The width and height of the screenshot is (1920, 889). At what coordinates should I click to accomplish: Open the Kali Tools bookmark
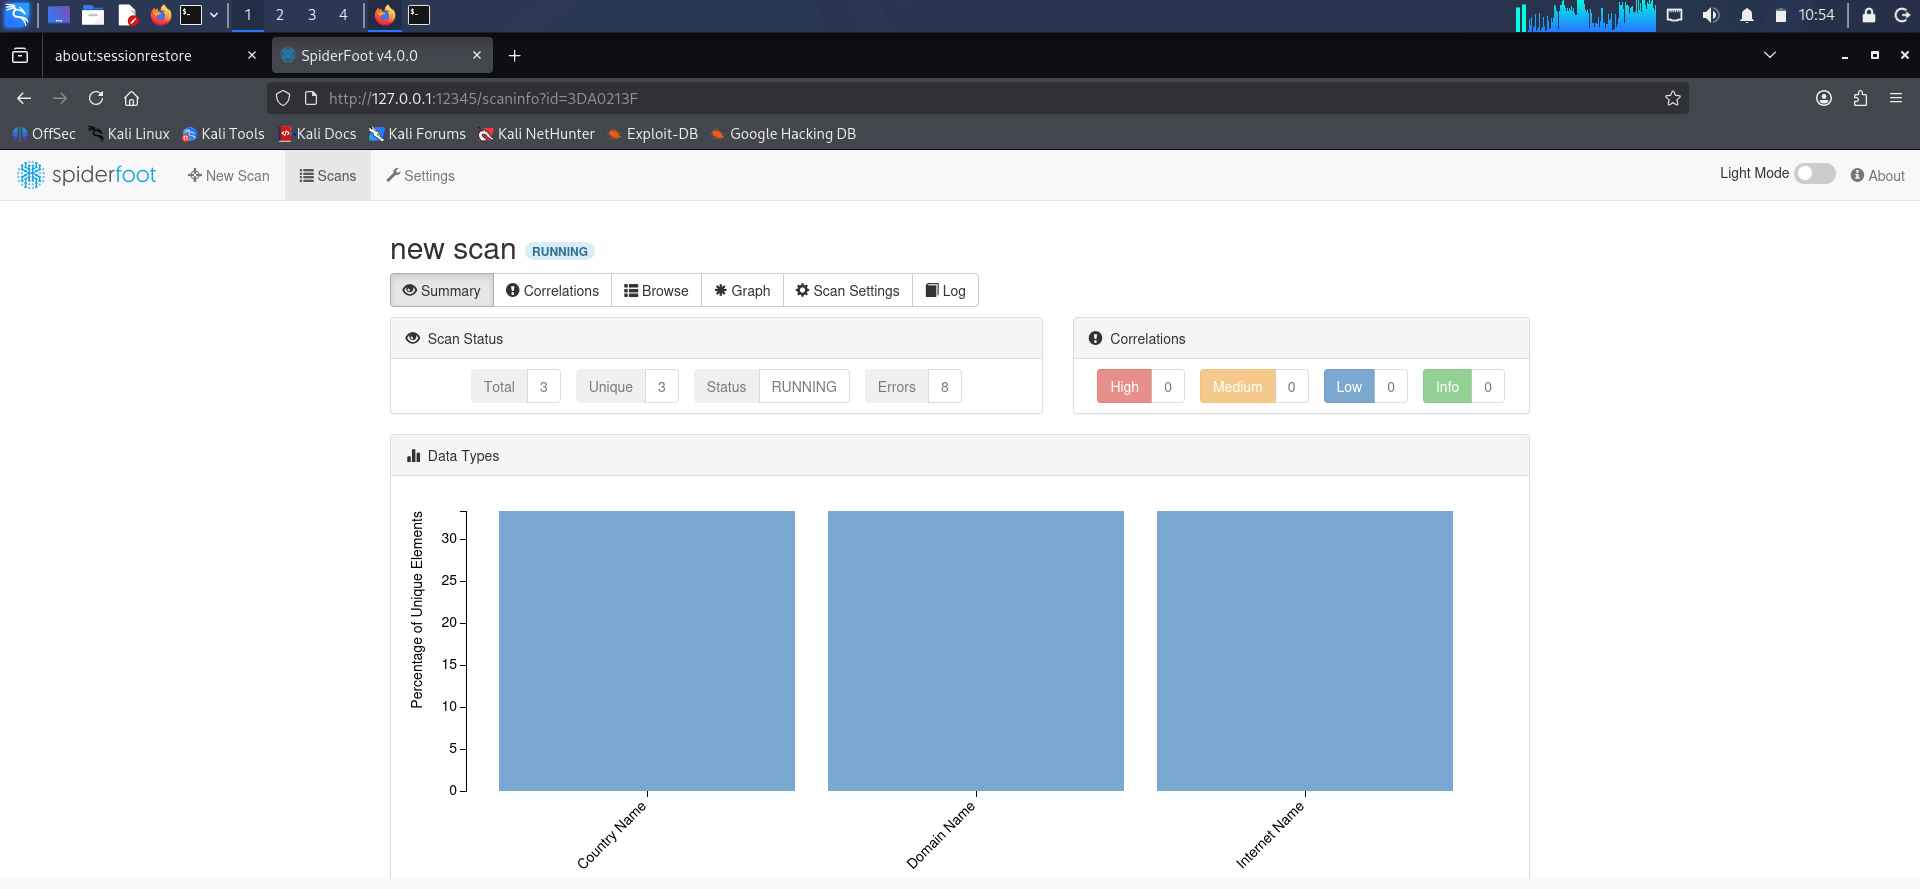(223, 134)
